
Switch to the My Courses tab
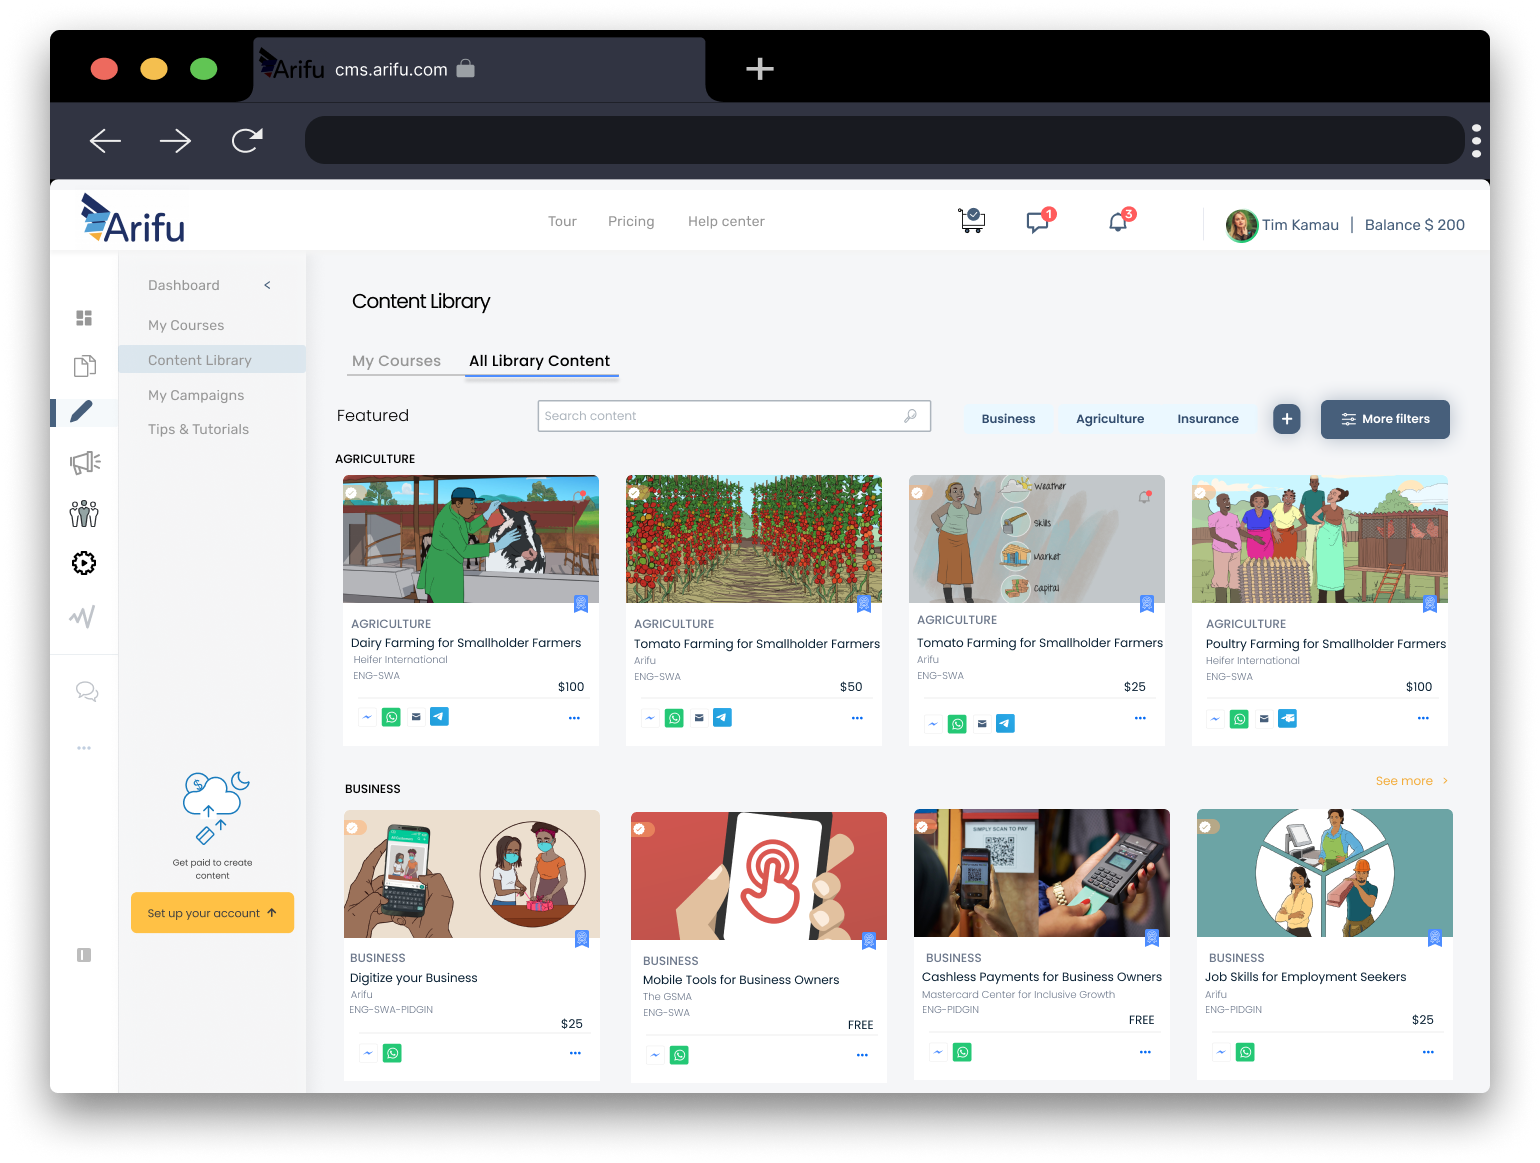pos(396,361)
